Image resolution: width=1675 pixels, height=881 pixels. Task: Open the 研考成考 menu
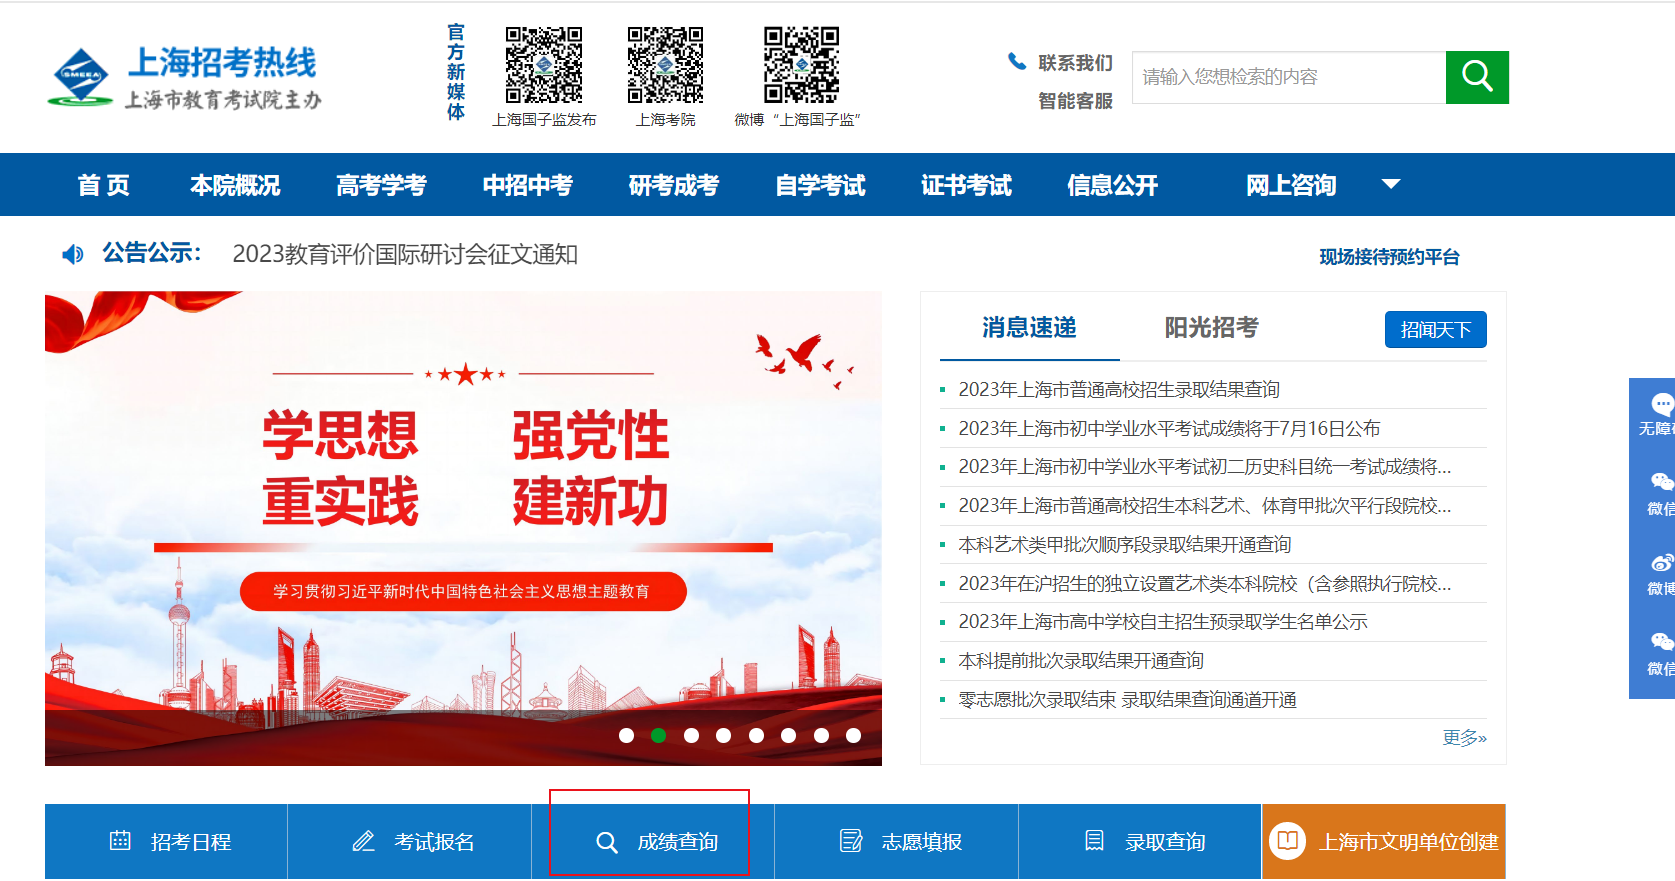point(673,185)
